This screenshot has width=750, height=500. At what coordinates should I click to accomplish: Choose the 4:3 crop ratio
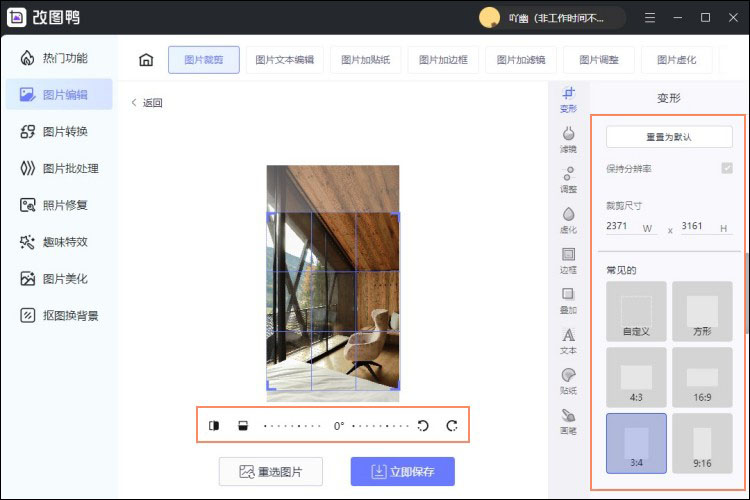point(636,378)
